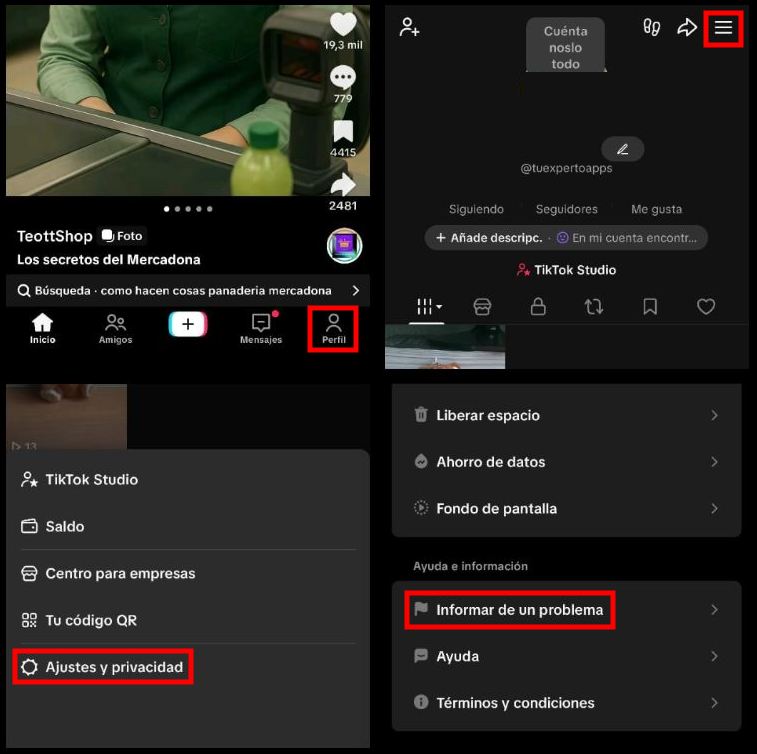Open the hamburger menu on profile
The height and width of the screenshot is (754, 757).
click(x=723, y=28)
